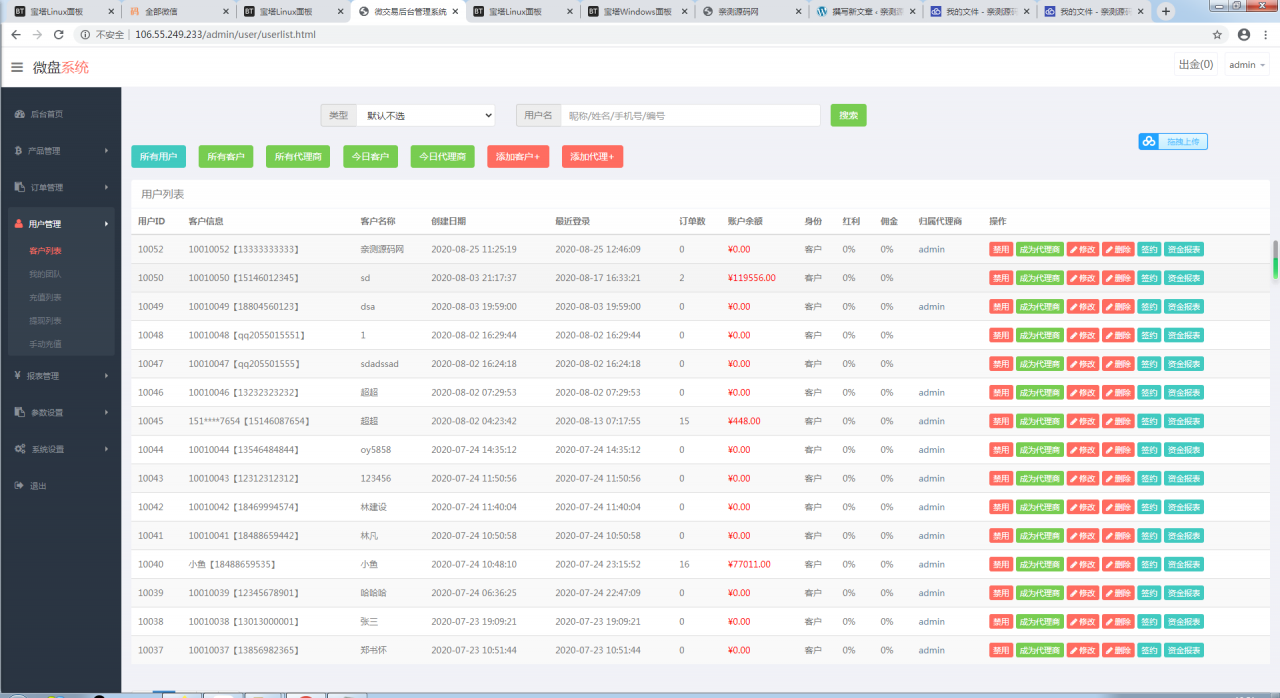Image resolution: width=1280 pixels, height=698 pixels.
Task: Click 修改 pencil button for user 10045
Action: (x=1083, y=421)
